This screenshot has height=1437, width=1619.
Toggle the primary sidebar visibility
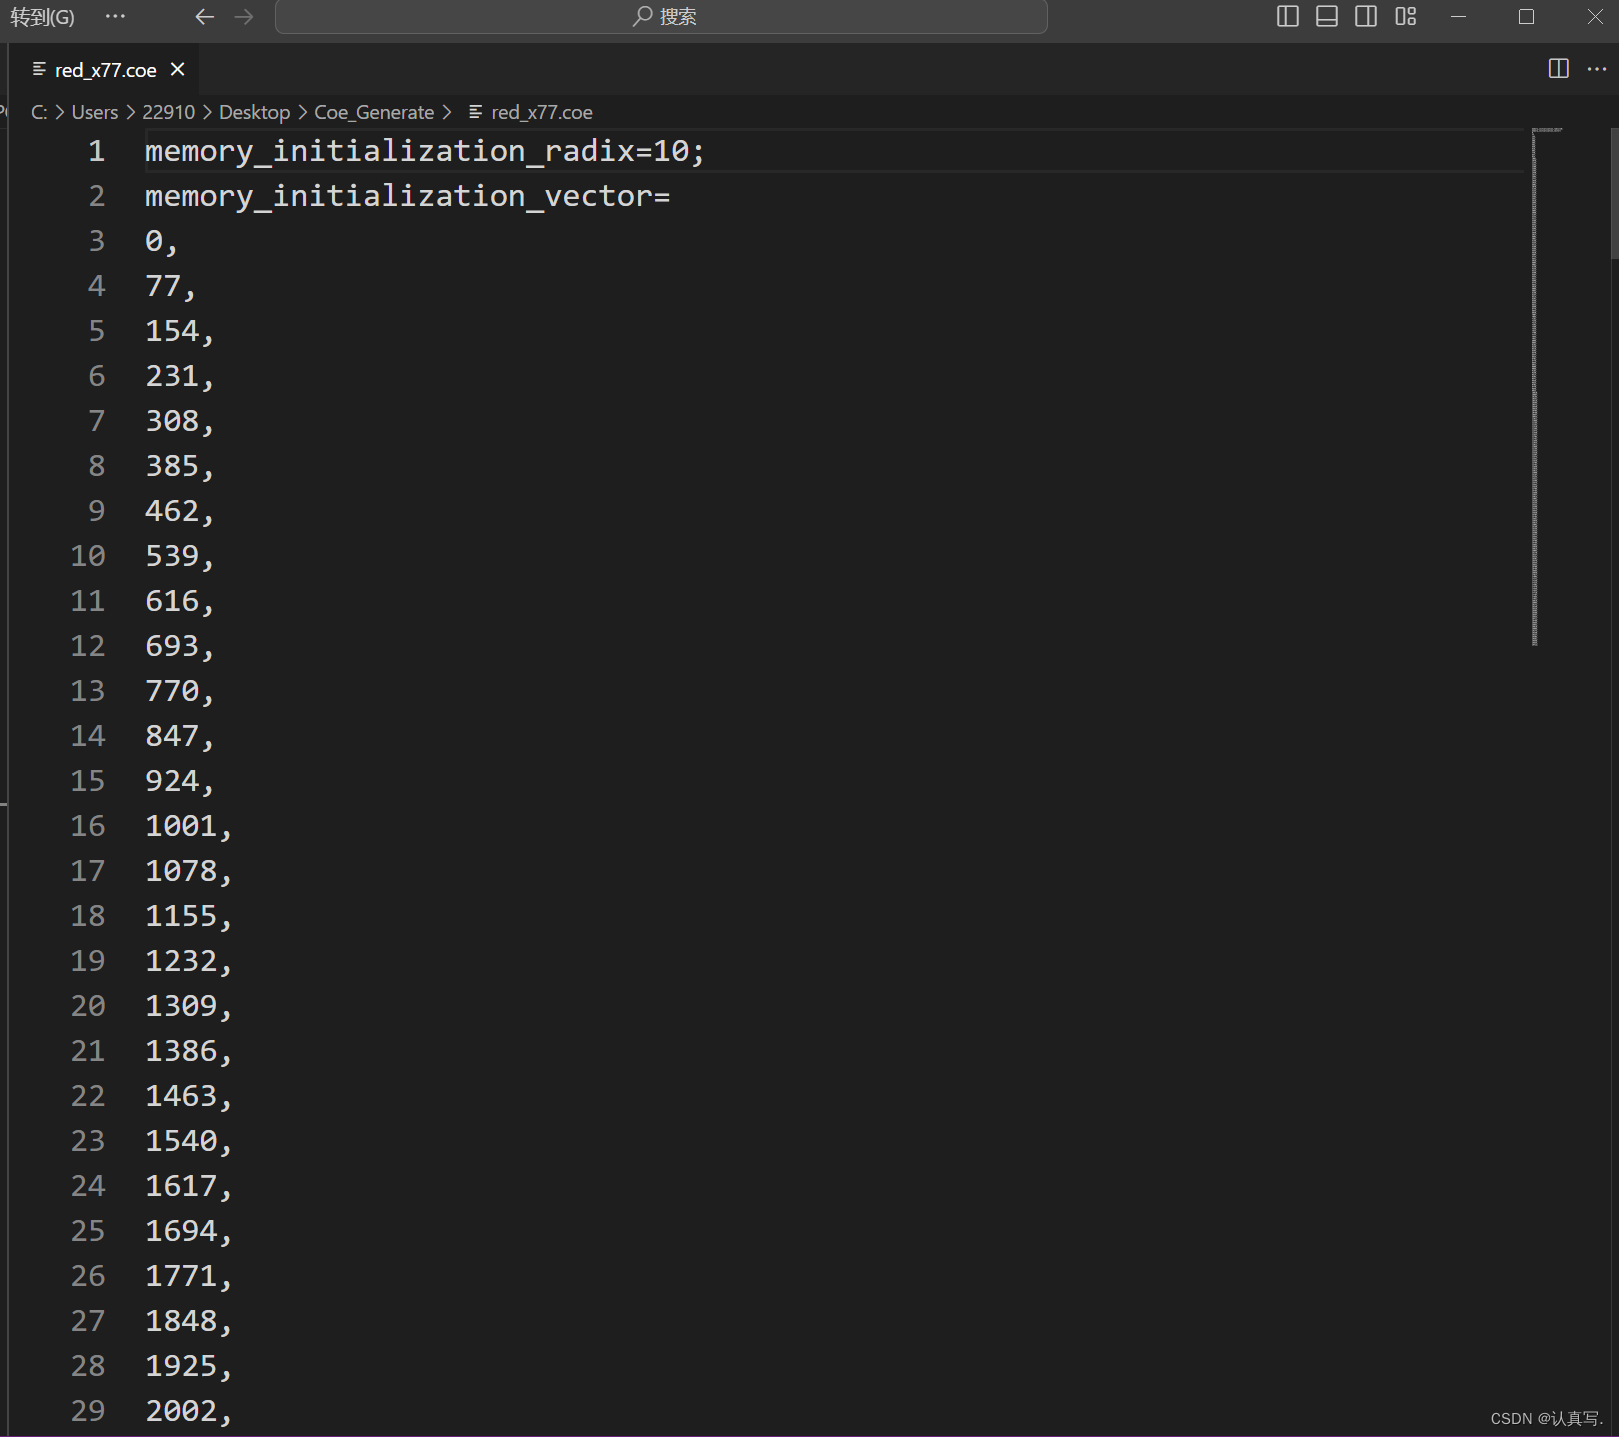click(x=1287, y=17)
